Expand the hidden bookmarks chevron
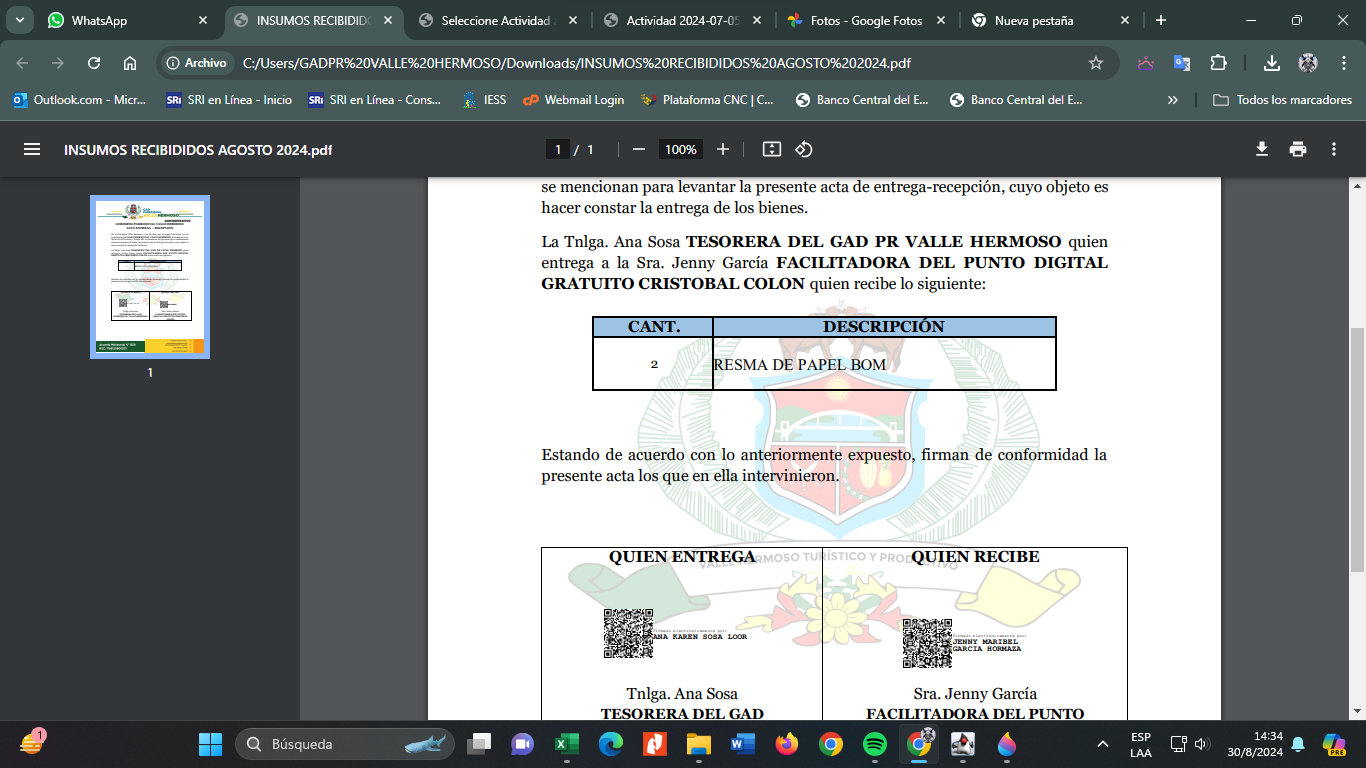The width and height of the screenshot is (1366, 768). 1172,100
